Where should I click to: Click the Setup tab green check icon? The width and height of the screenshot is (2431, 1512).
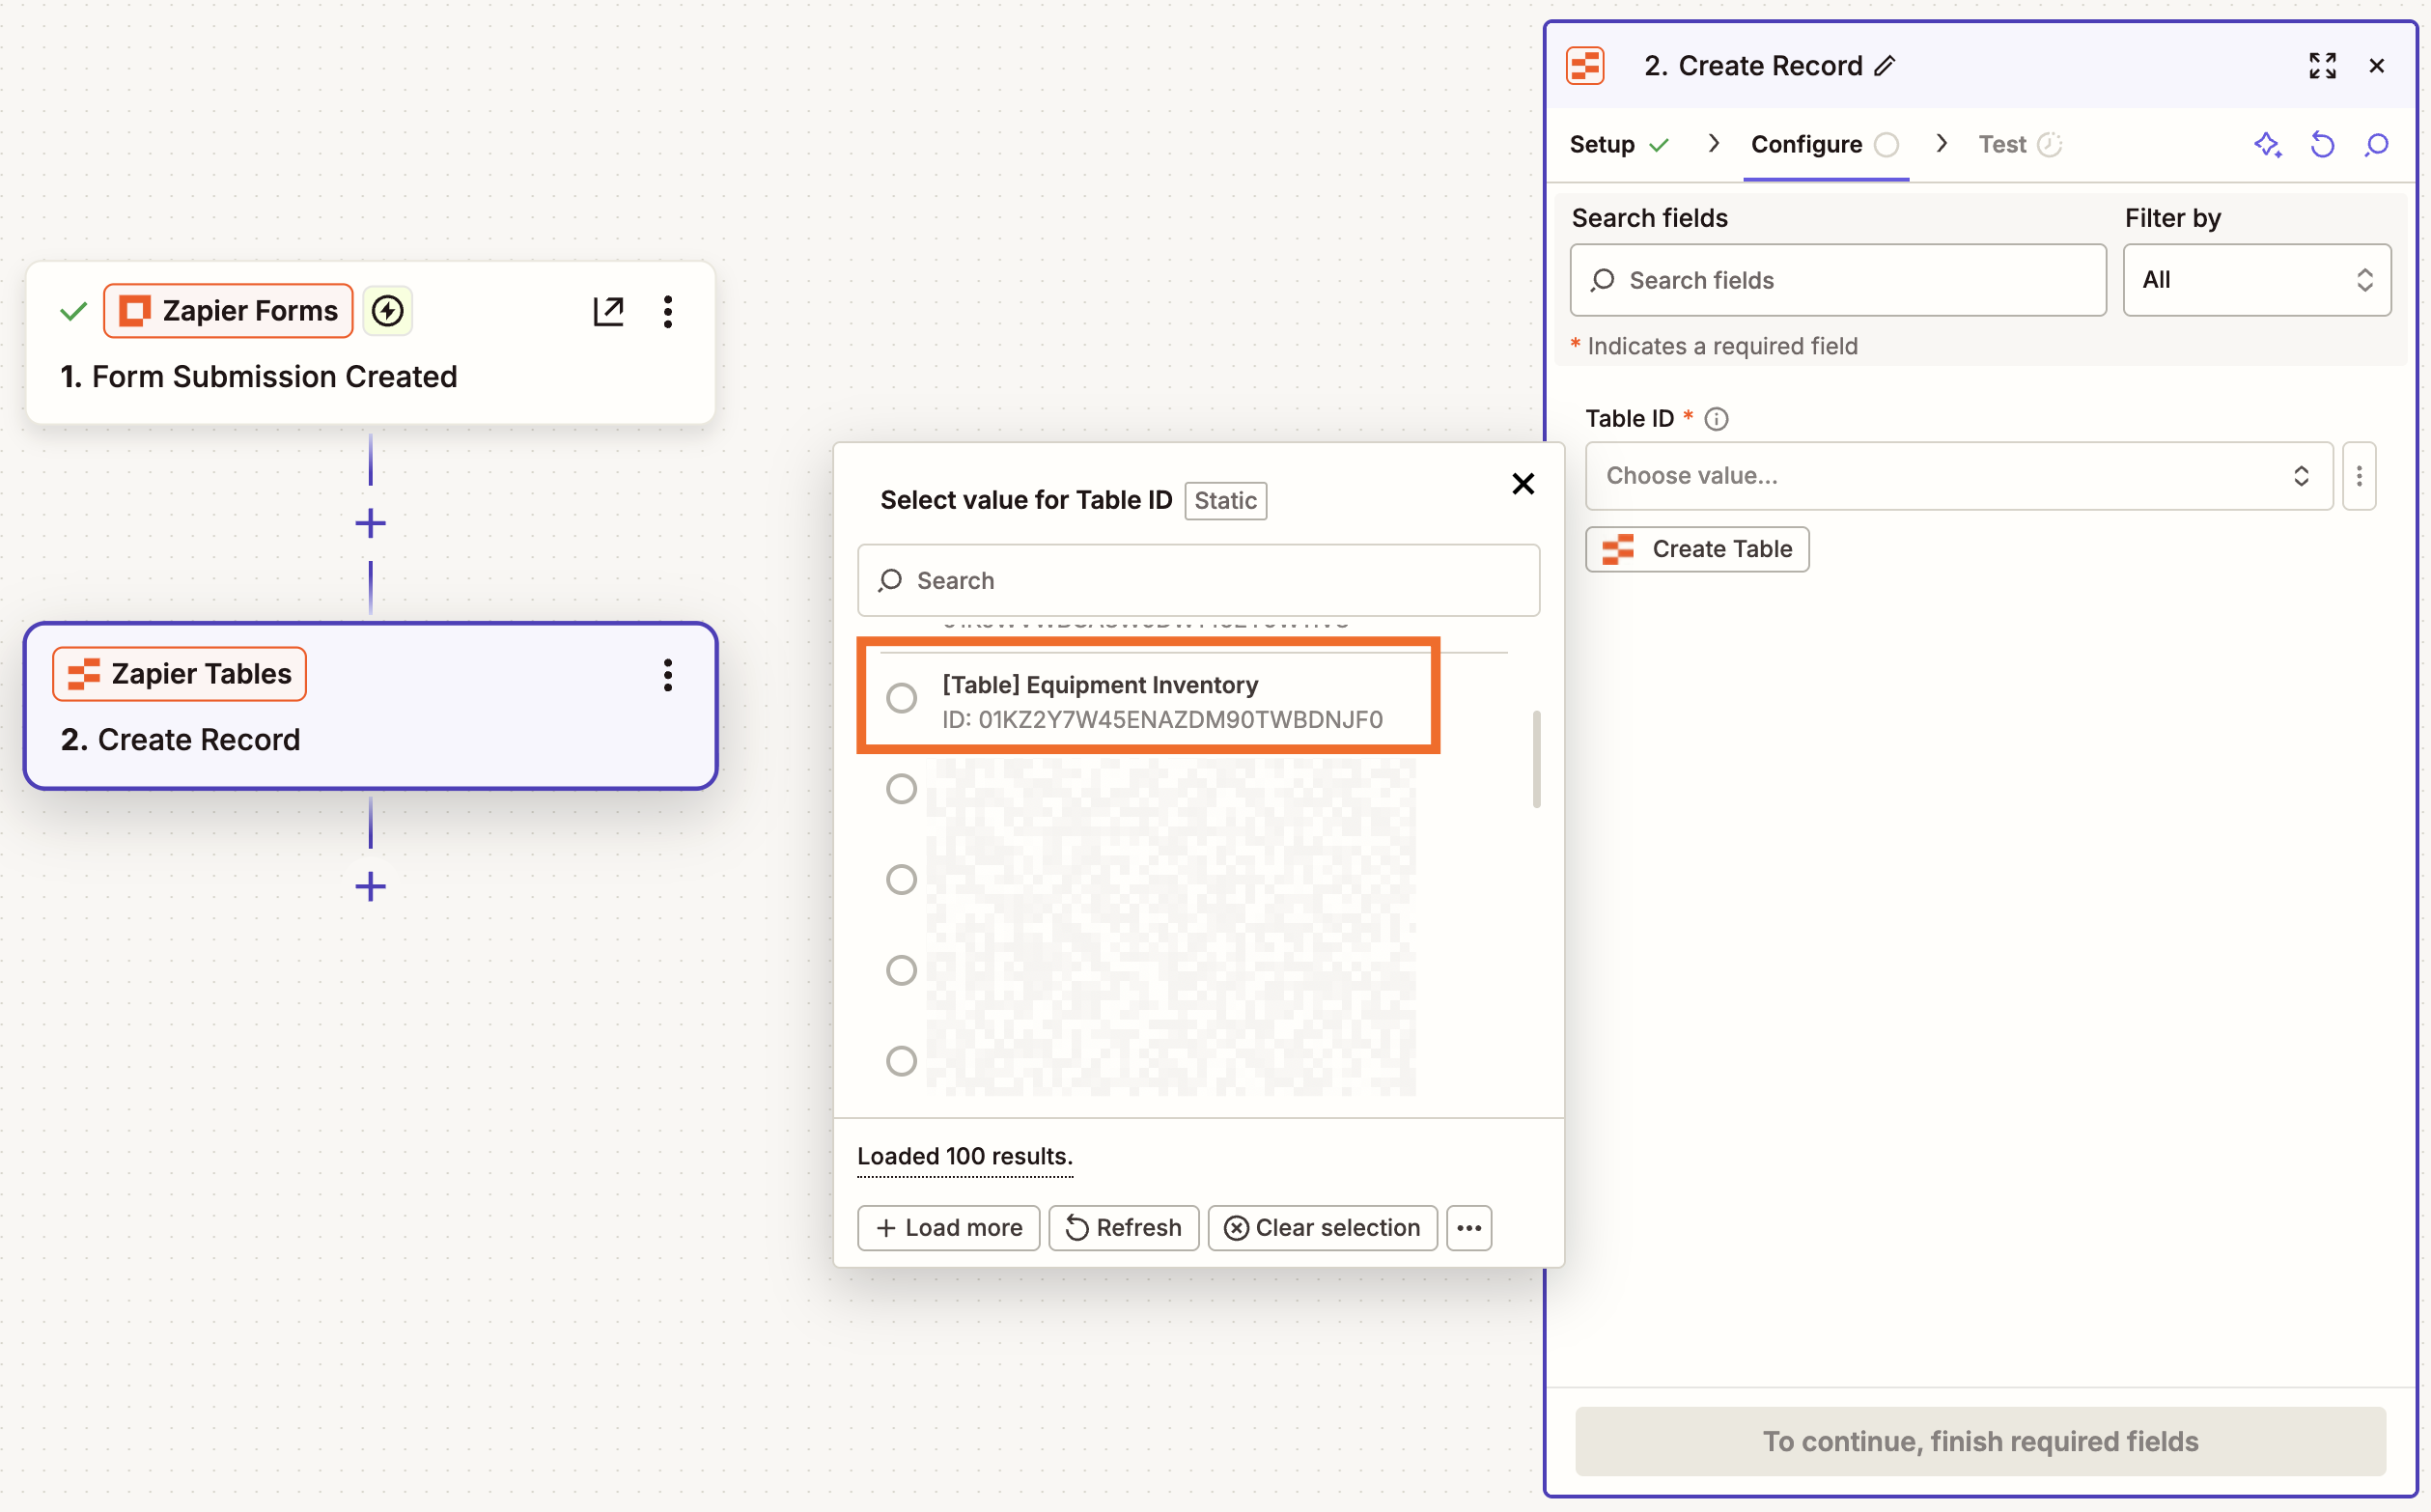(x=1659, y=145)
